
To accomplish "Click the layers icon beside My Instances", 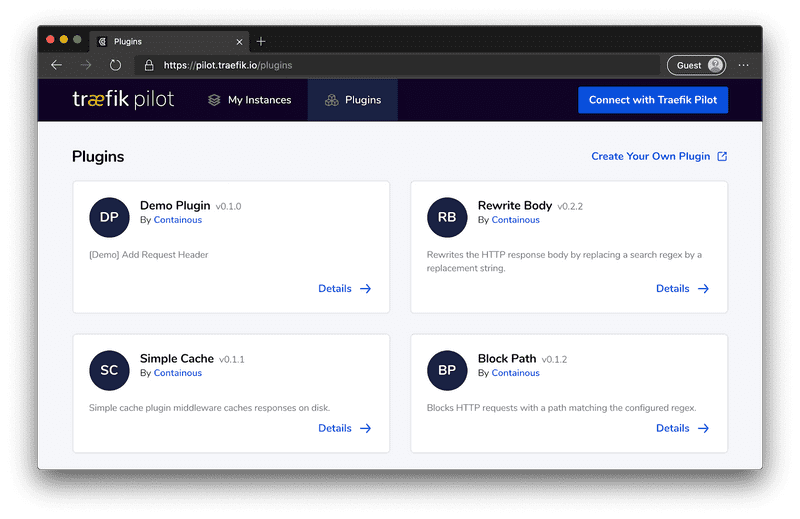I will pos(214,100).
